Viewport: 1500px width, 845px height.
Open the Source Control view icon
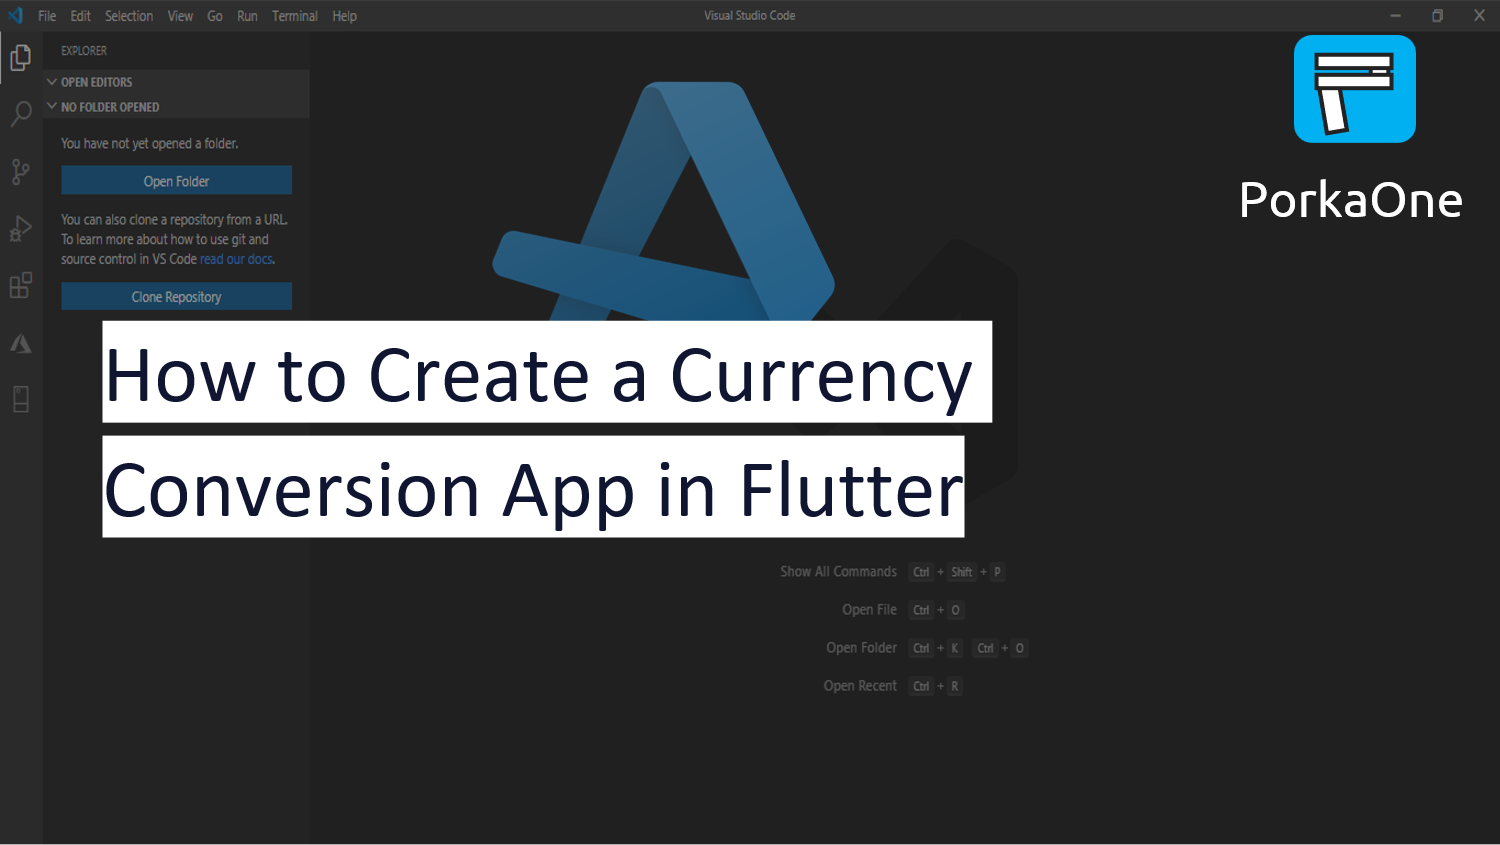[21, 172]
